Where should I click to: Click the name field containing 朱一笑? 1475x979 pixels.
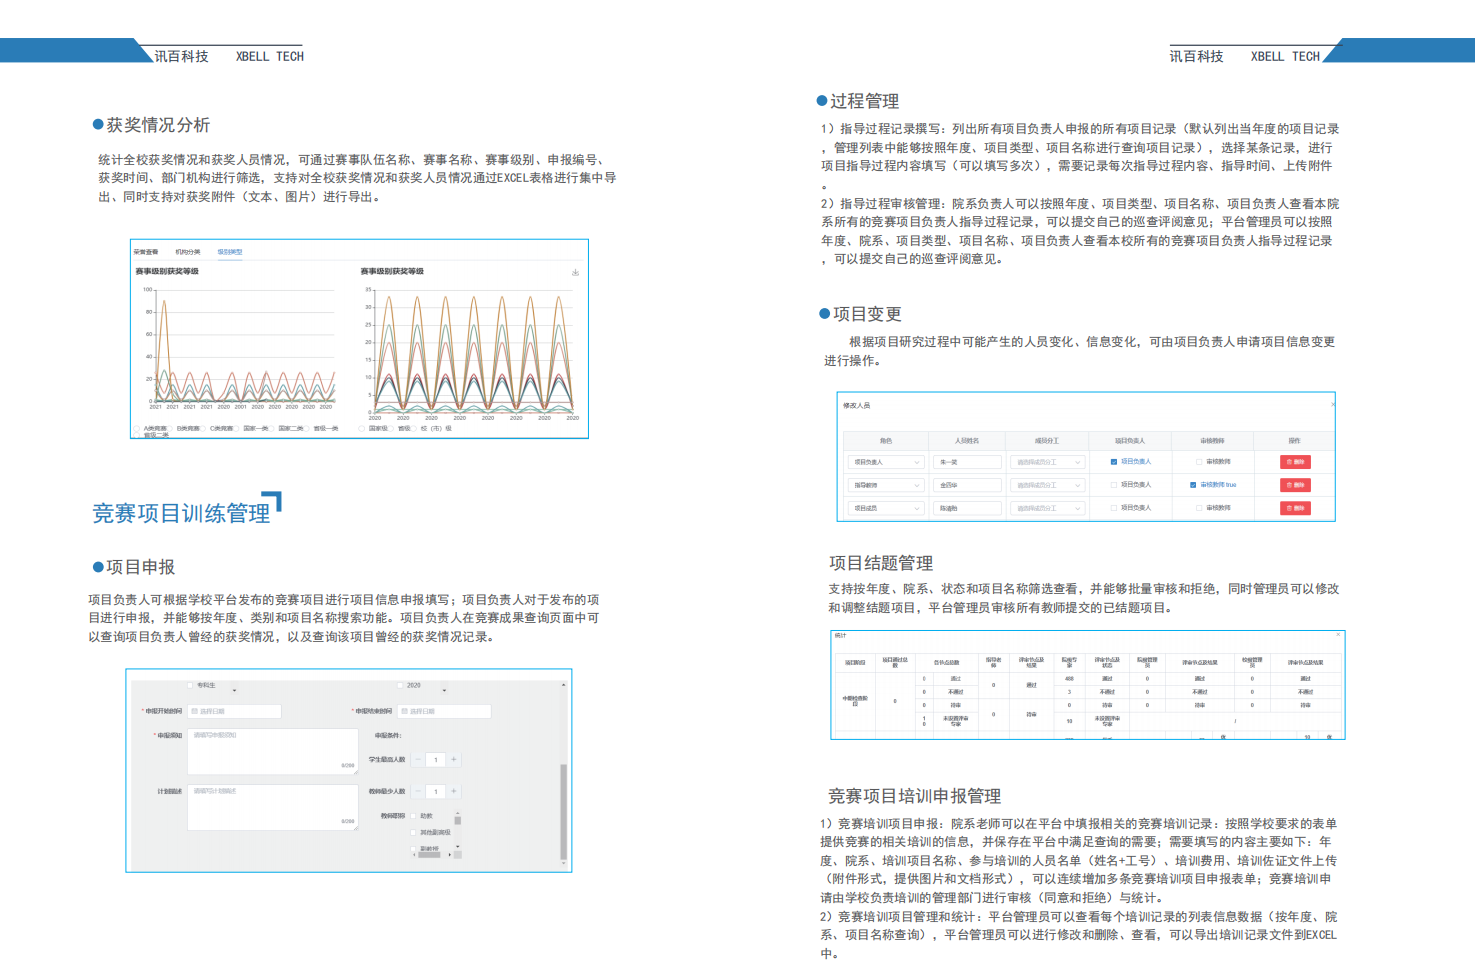pyautogui.click(x=967, y=462)
